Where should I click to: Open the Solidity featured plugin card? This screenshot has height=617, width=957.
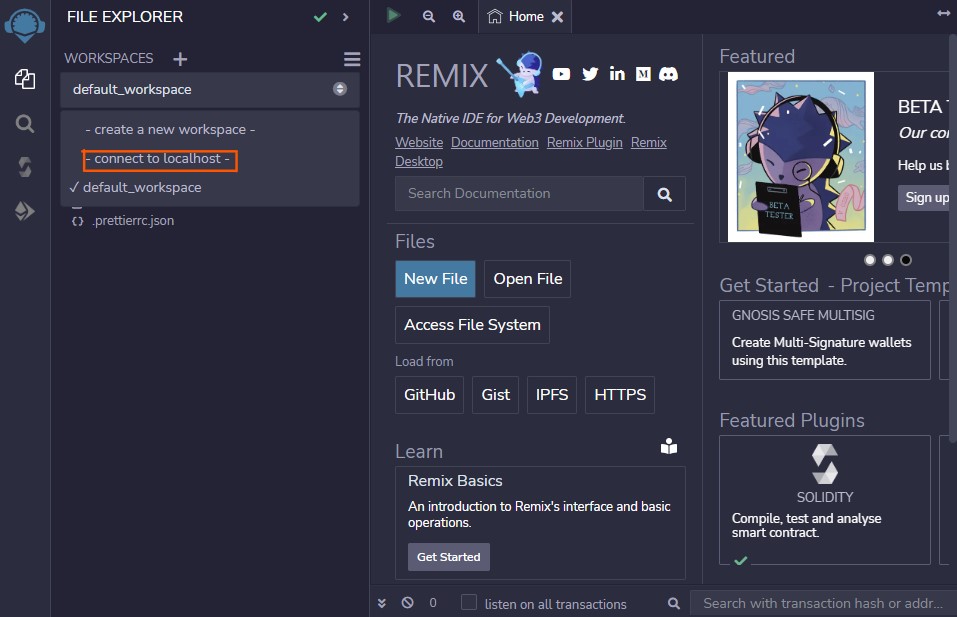[825, 500]
